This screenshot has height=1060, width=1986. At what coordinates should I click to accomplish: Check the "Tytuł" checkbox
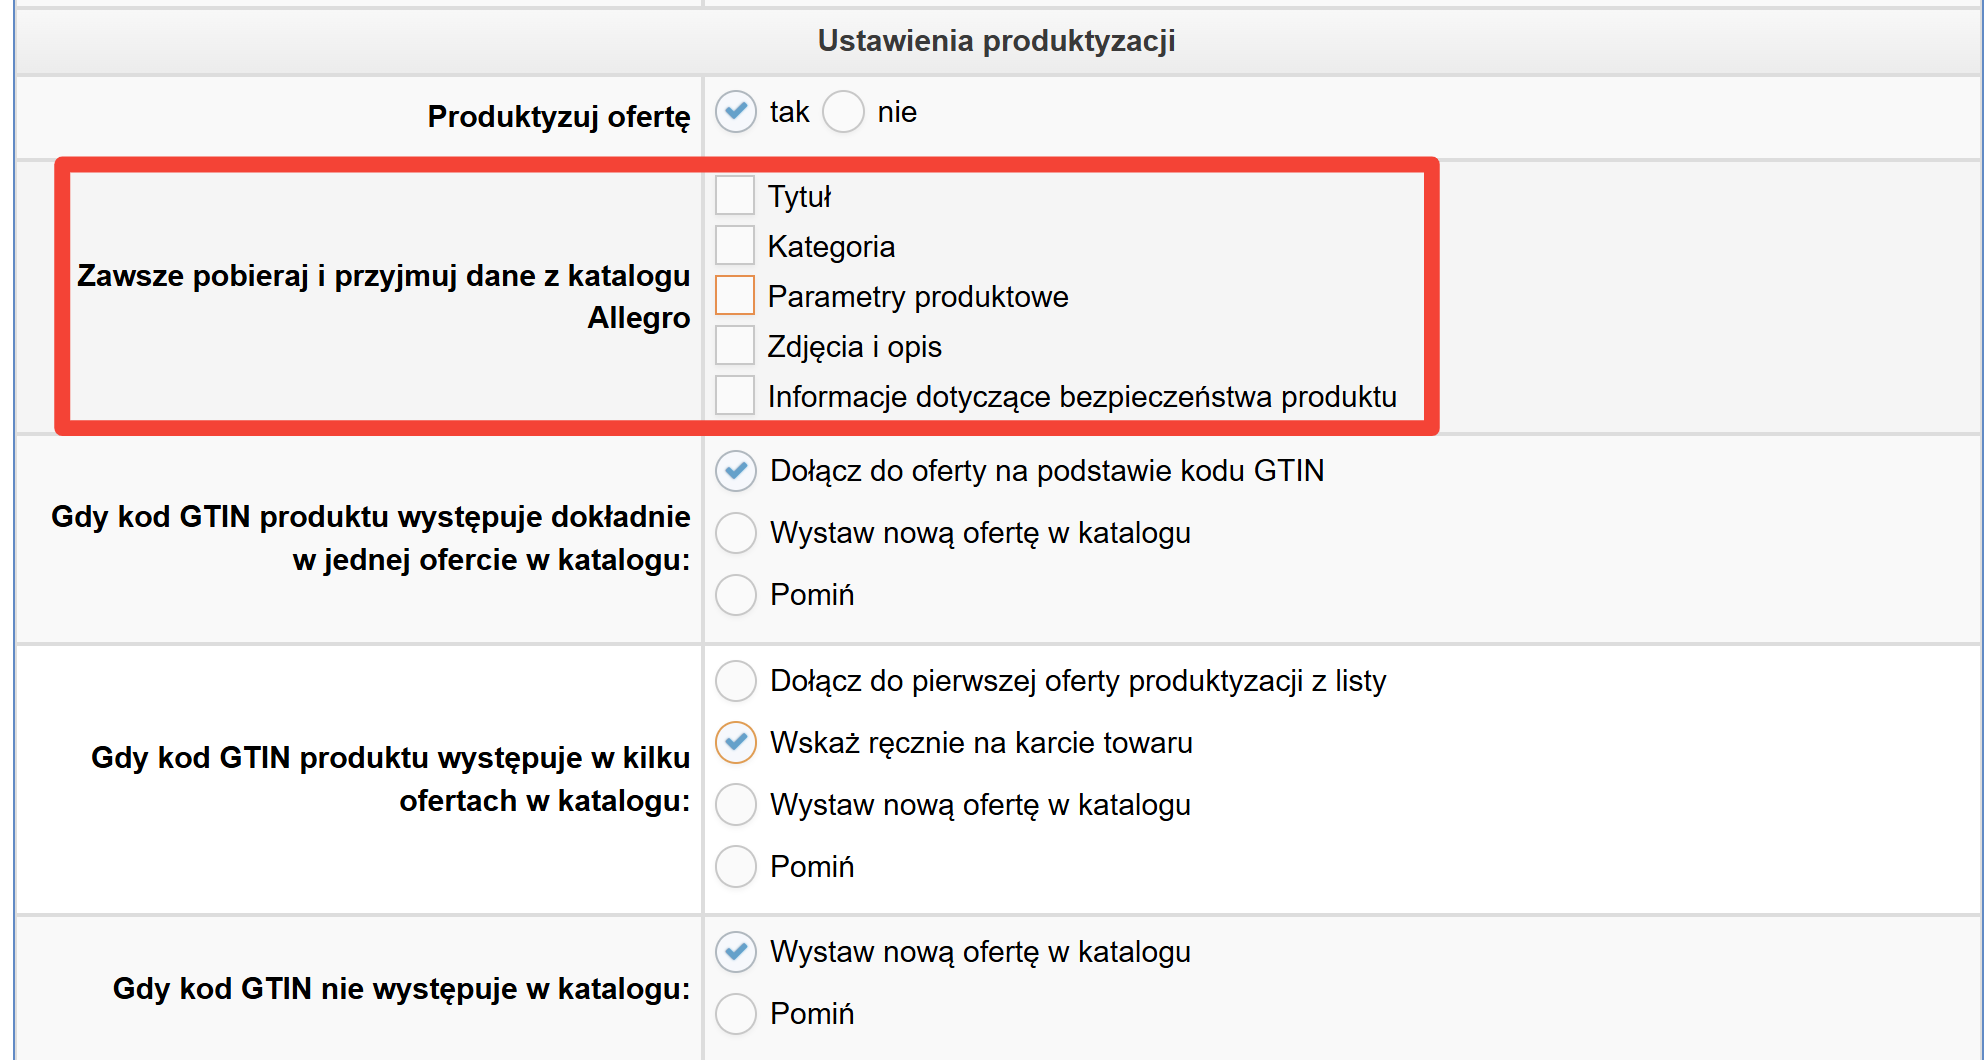coord(735,196)
